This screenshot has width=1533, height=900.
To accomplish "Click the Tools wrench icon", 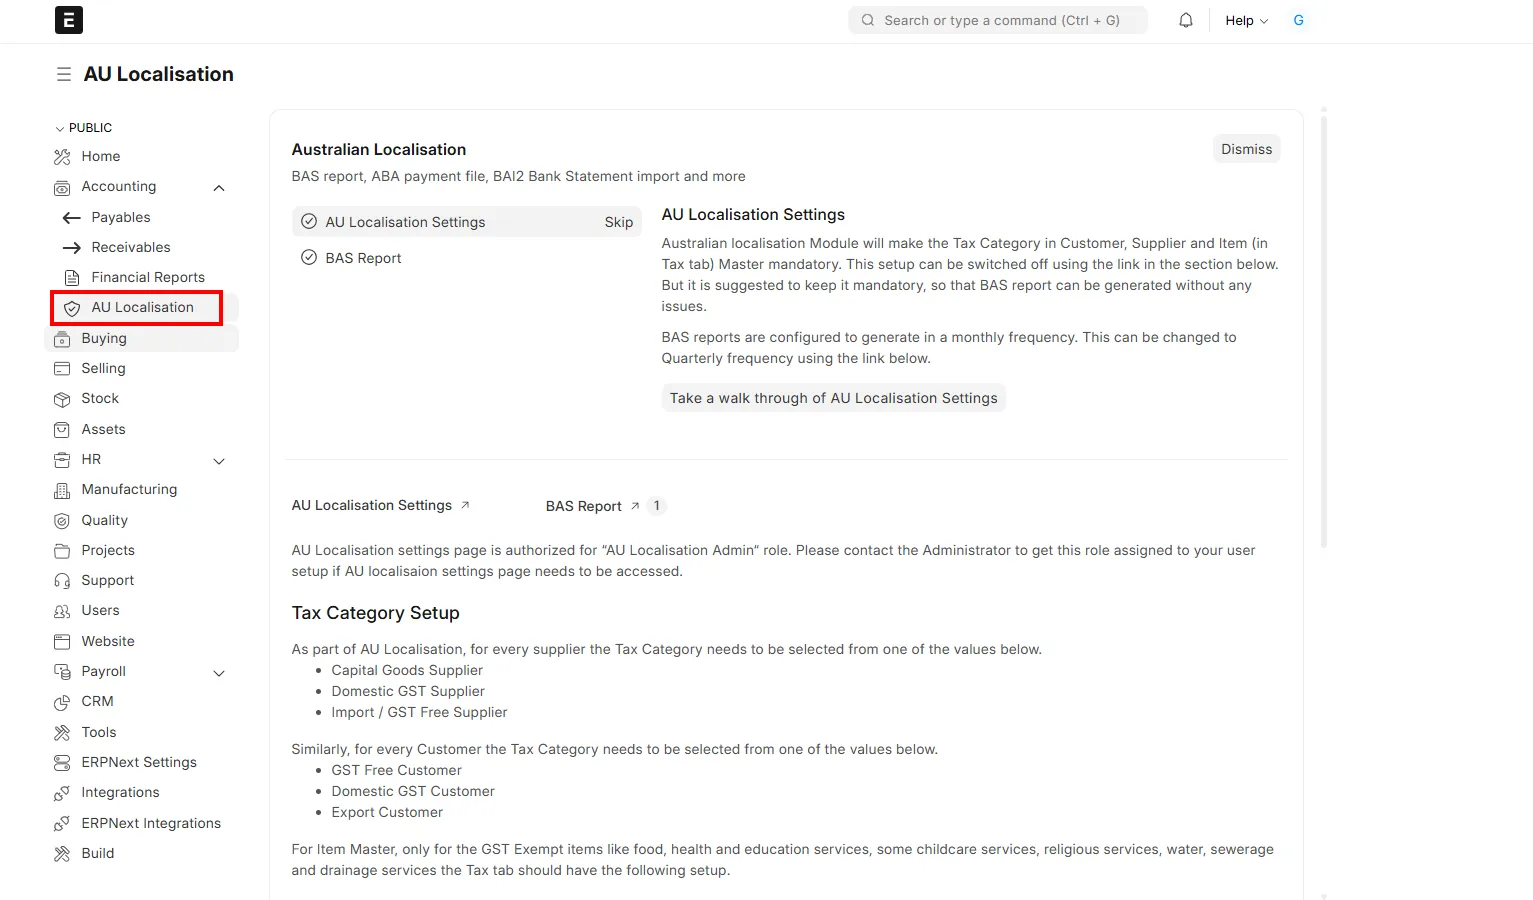I will pyautogui.click(x=62, y=733).
